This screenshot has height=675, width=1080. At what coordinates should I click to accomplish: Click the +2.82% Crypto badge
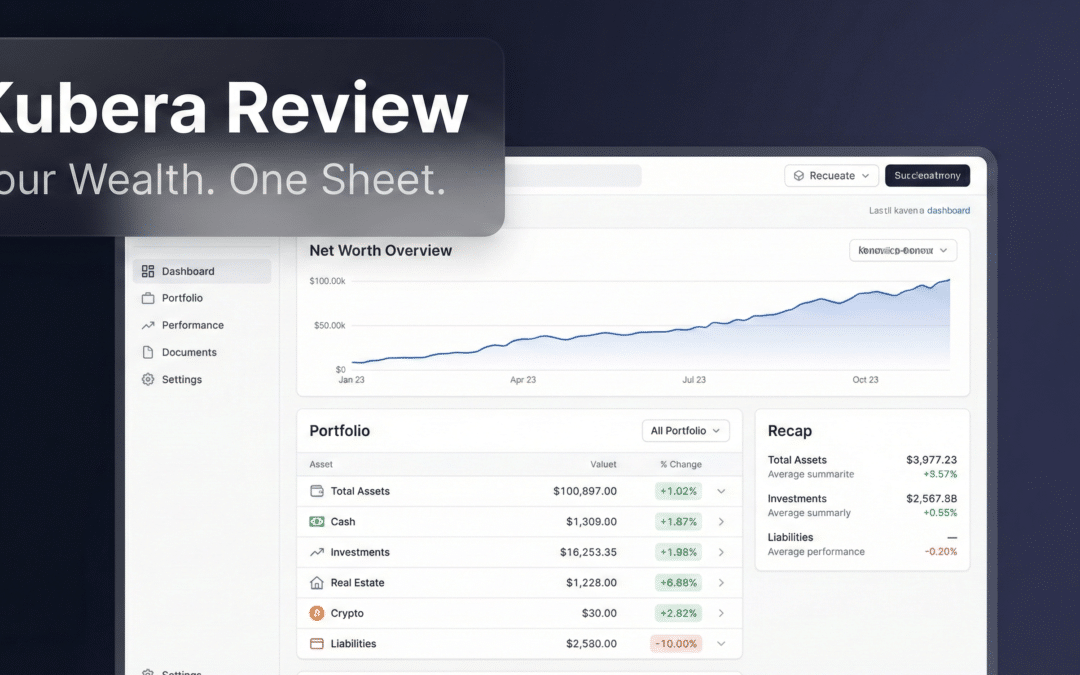[678, 613]
